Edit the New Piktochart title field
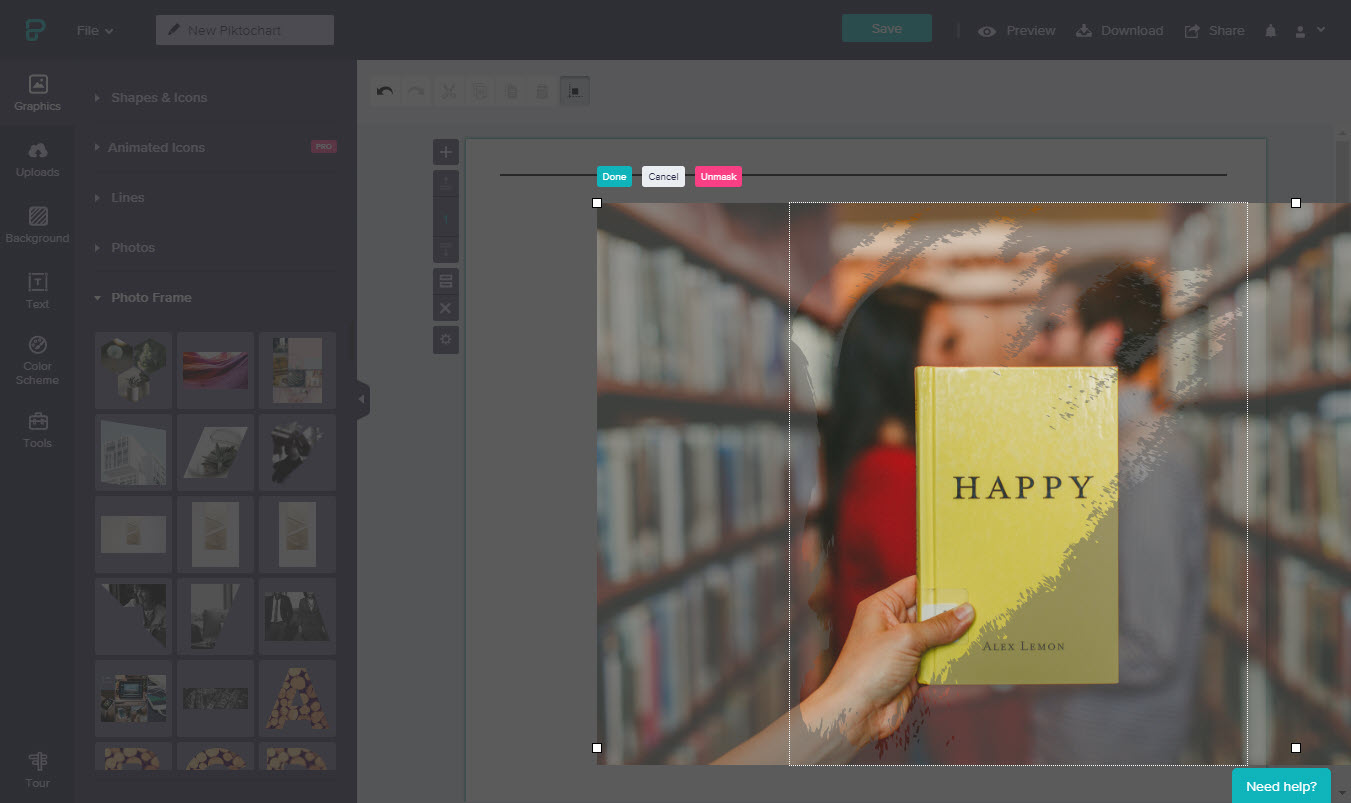Image resolution: width=1351 pixels, height=803 pixels. tap(245, 30)
